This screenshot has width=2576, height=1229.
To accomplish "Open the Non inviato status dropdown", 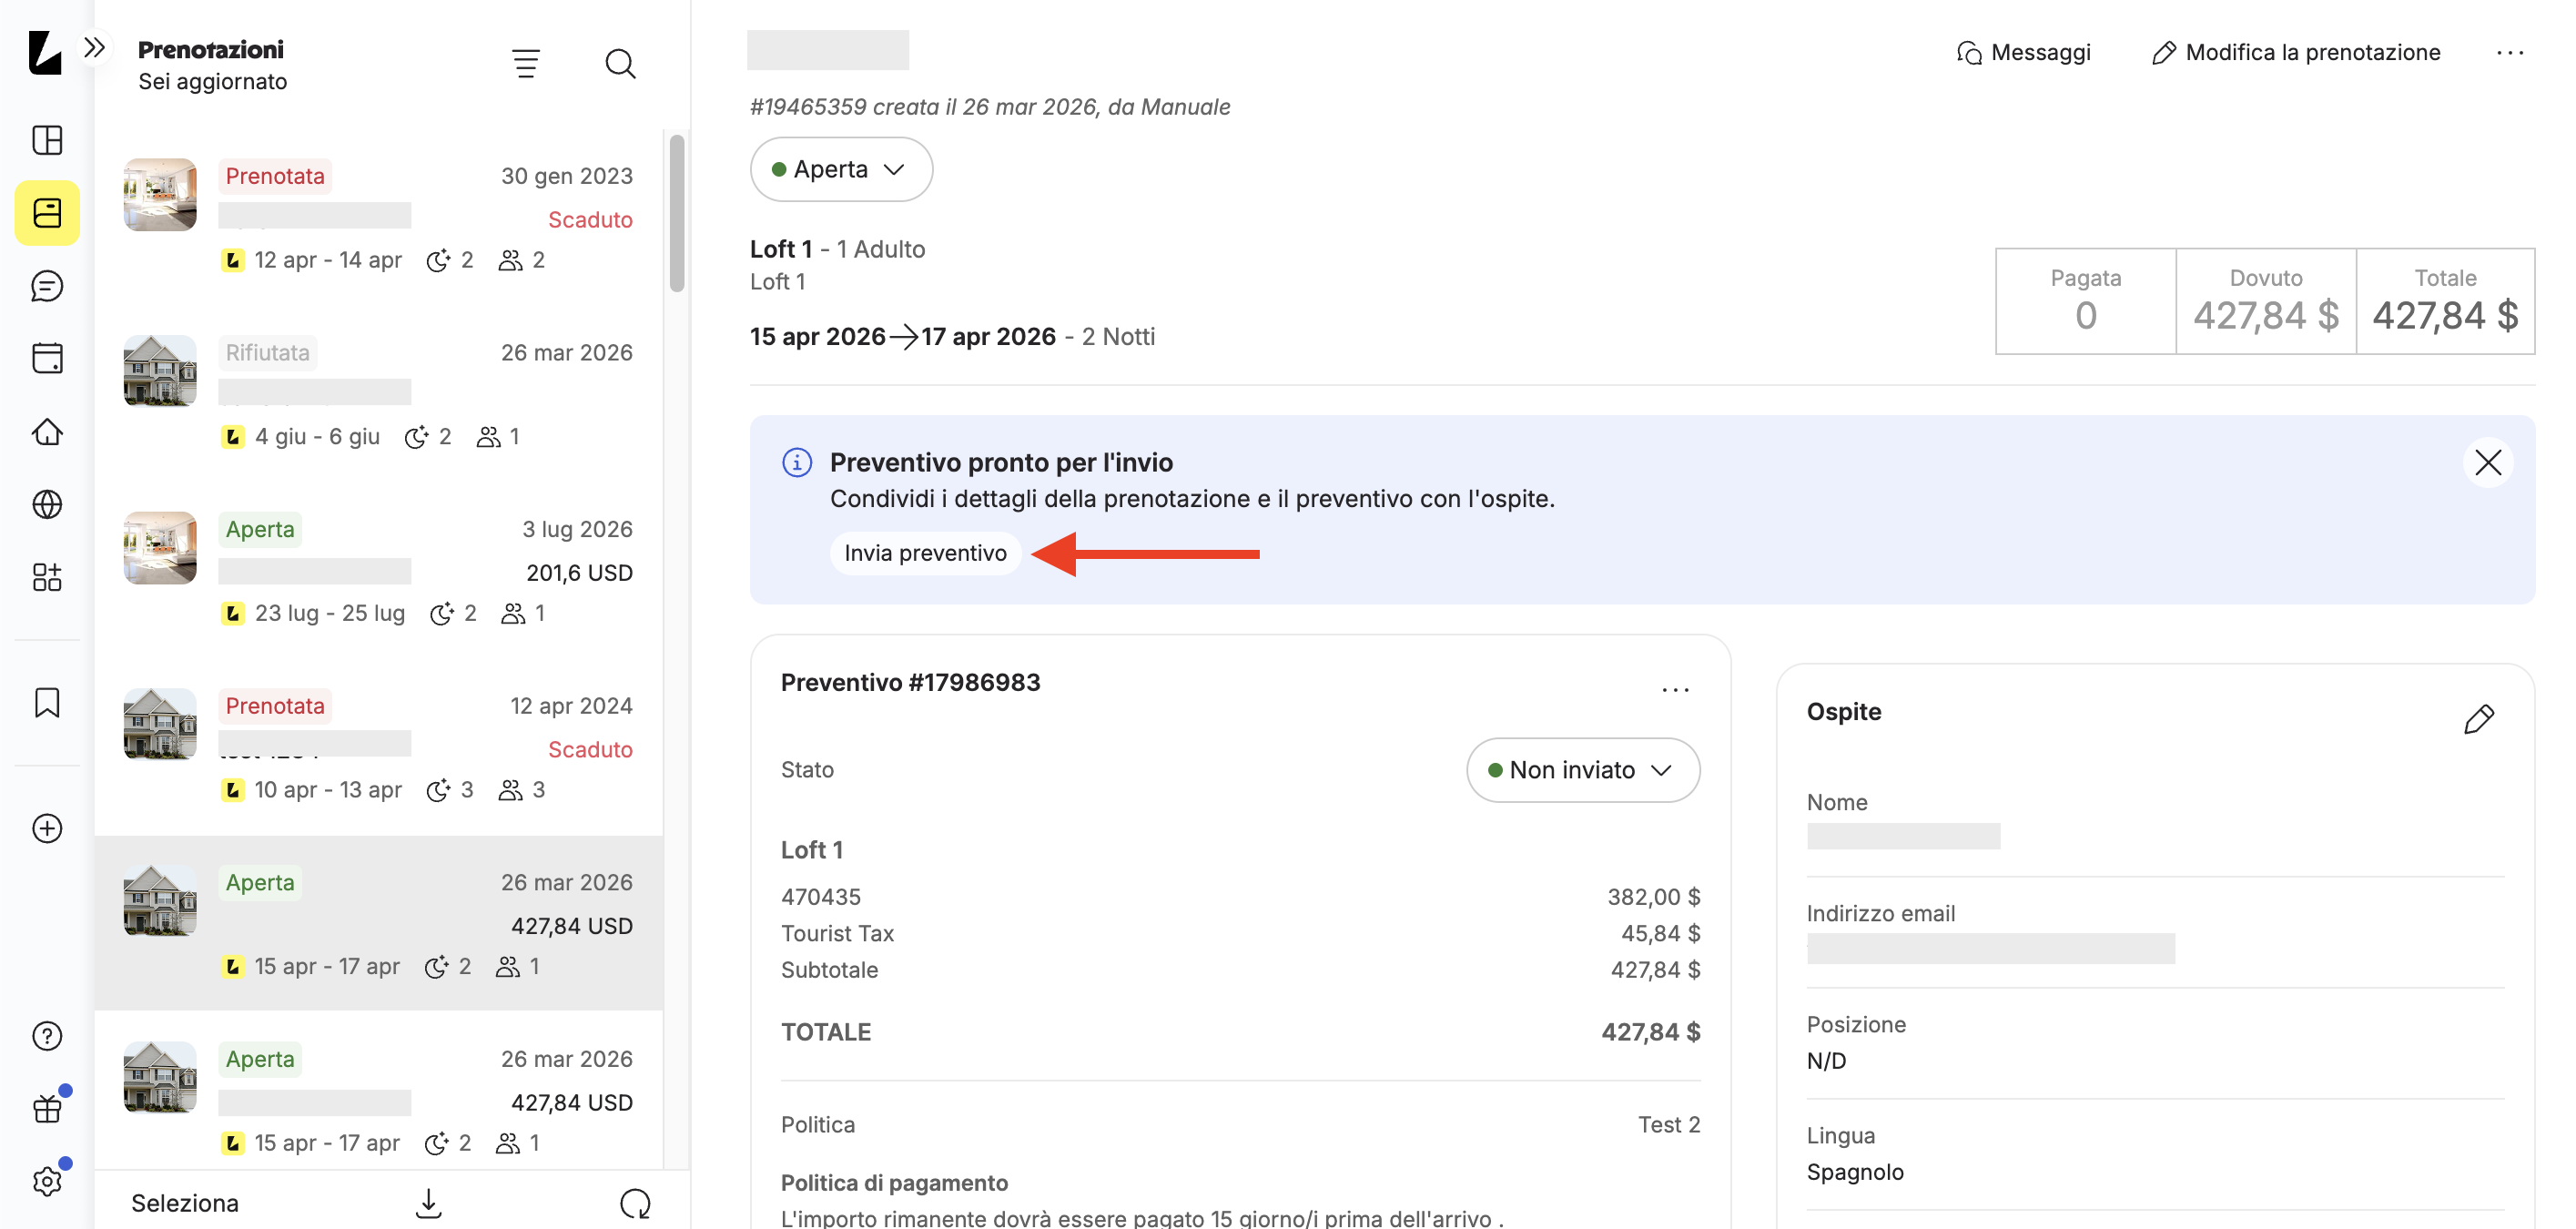I will (1582, 769).
